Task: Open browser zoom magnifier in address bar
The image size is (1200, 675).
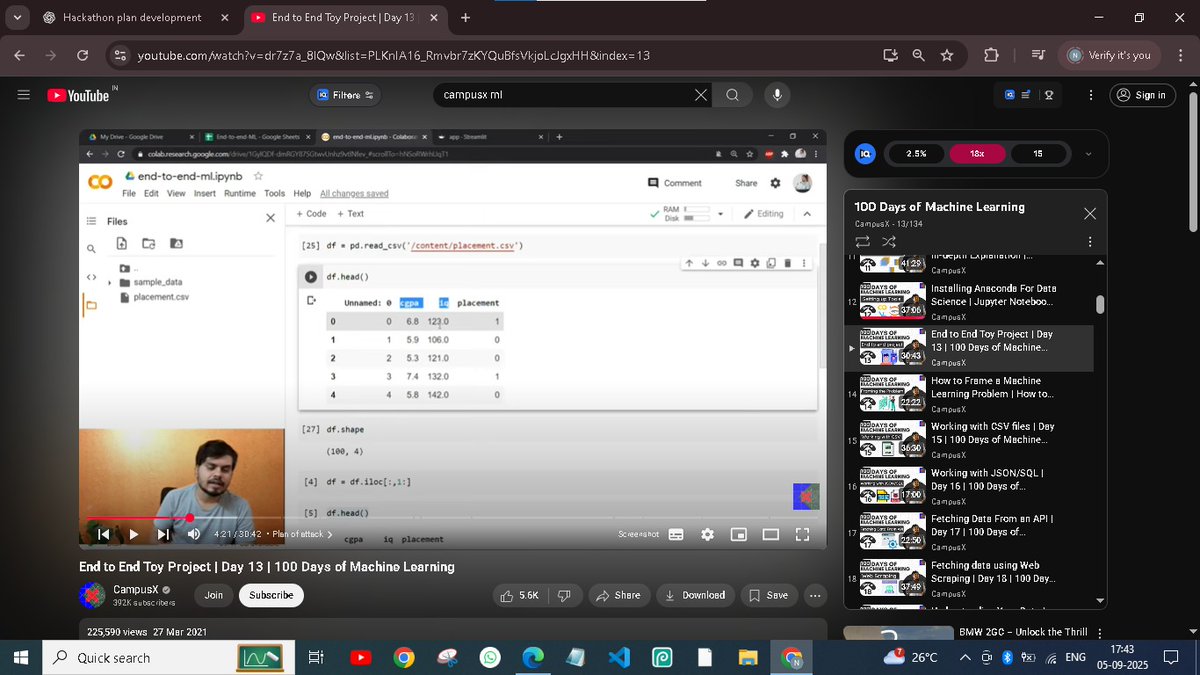Action: 918,55
